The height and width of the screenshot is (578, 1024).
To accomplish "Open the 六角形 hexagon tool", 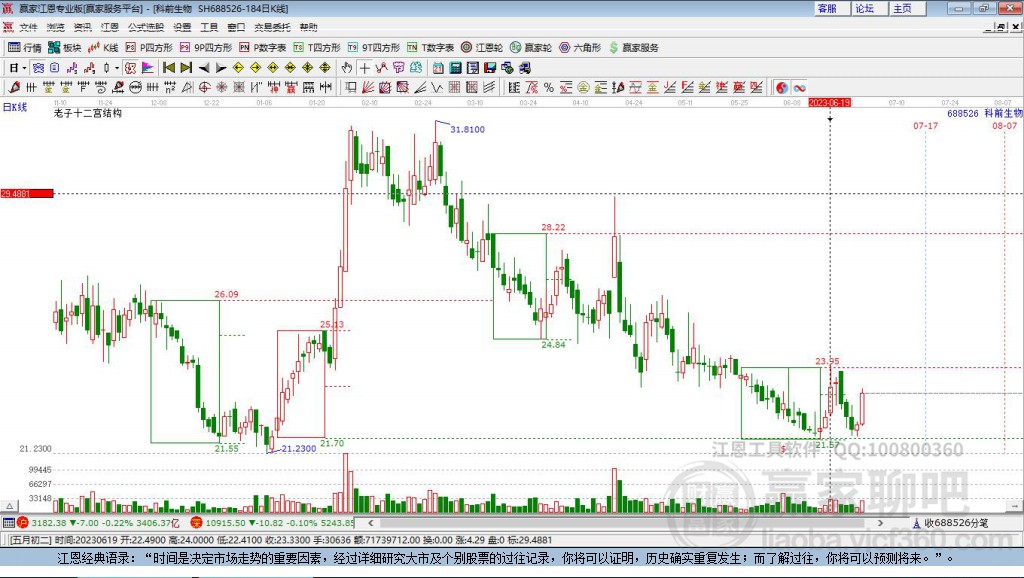I will (580, 48).
